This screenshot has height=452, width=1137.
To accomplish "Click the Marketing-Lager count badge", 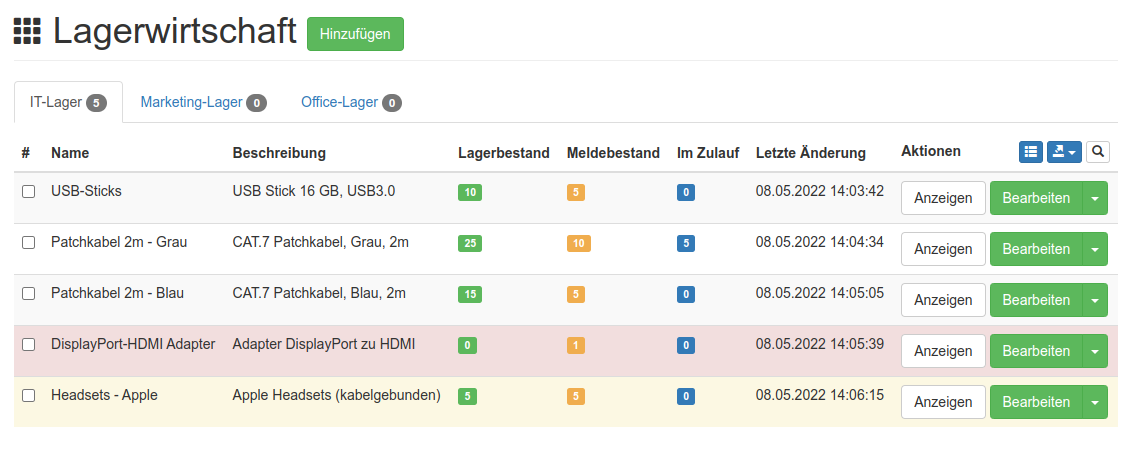I will coord(257,103).
